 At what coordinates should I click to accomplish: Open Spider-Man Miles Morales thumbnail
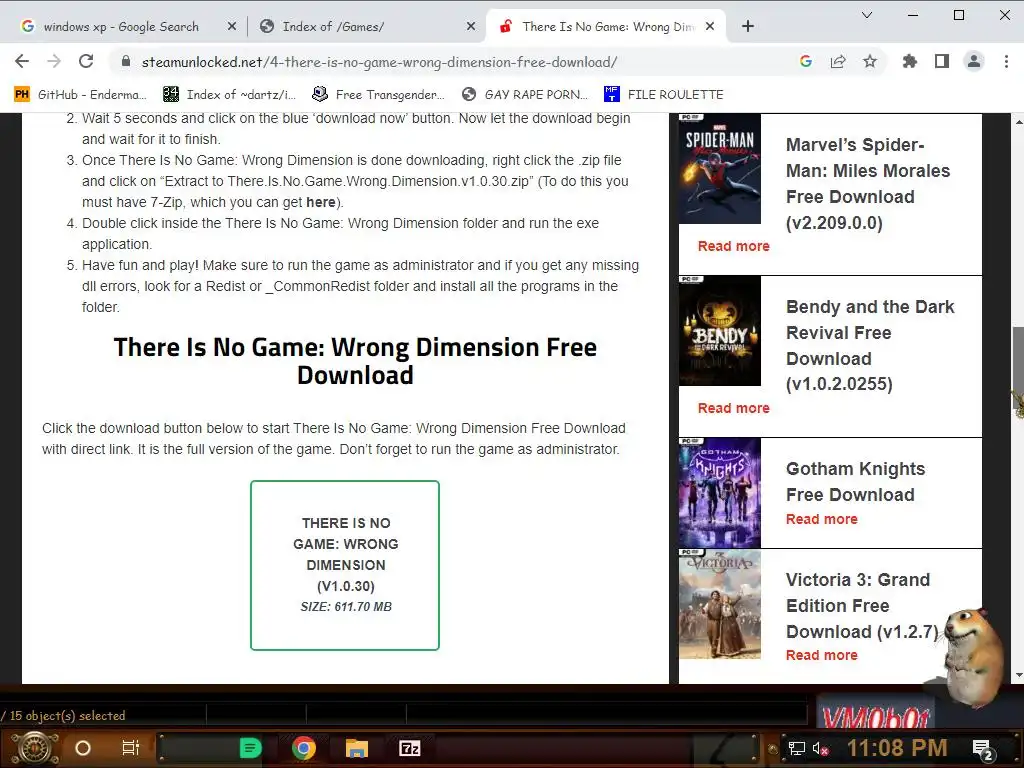[x=720, y=168]
